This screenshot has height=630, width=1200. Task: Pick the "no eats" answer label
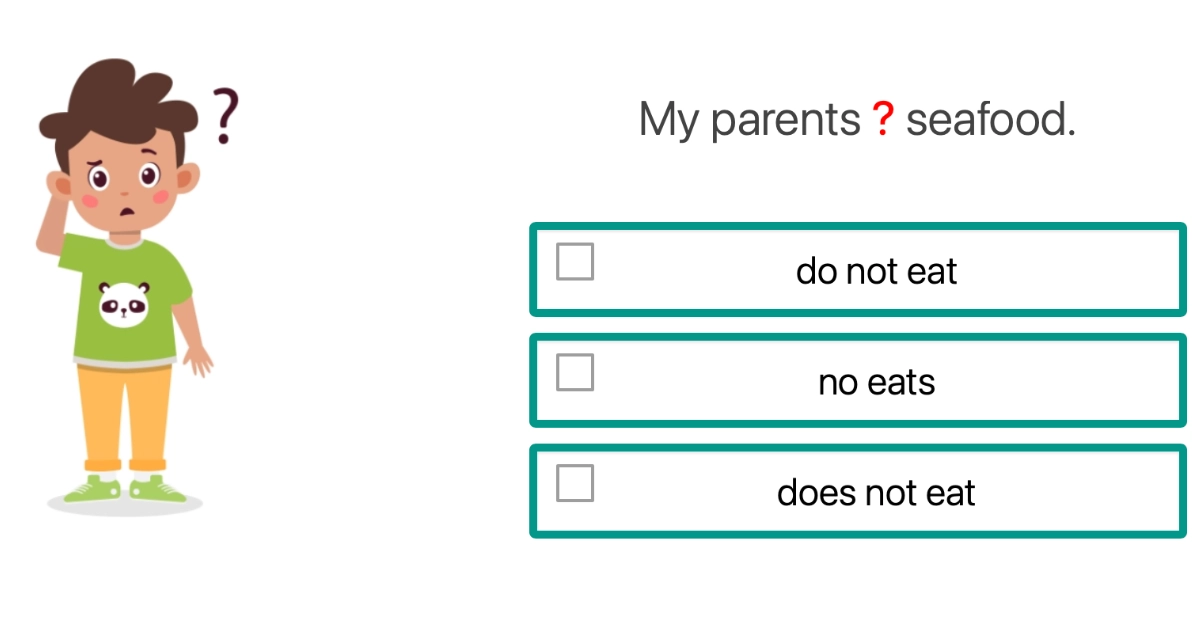[x=876, y=382]
